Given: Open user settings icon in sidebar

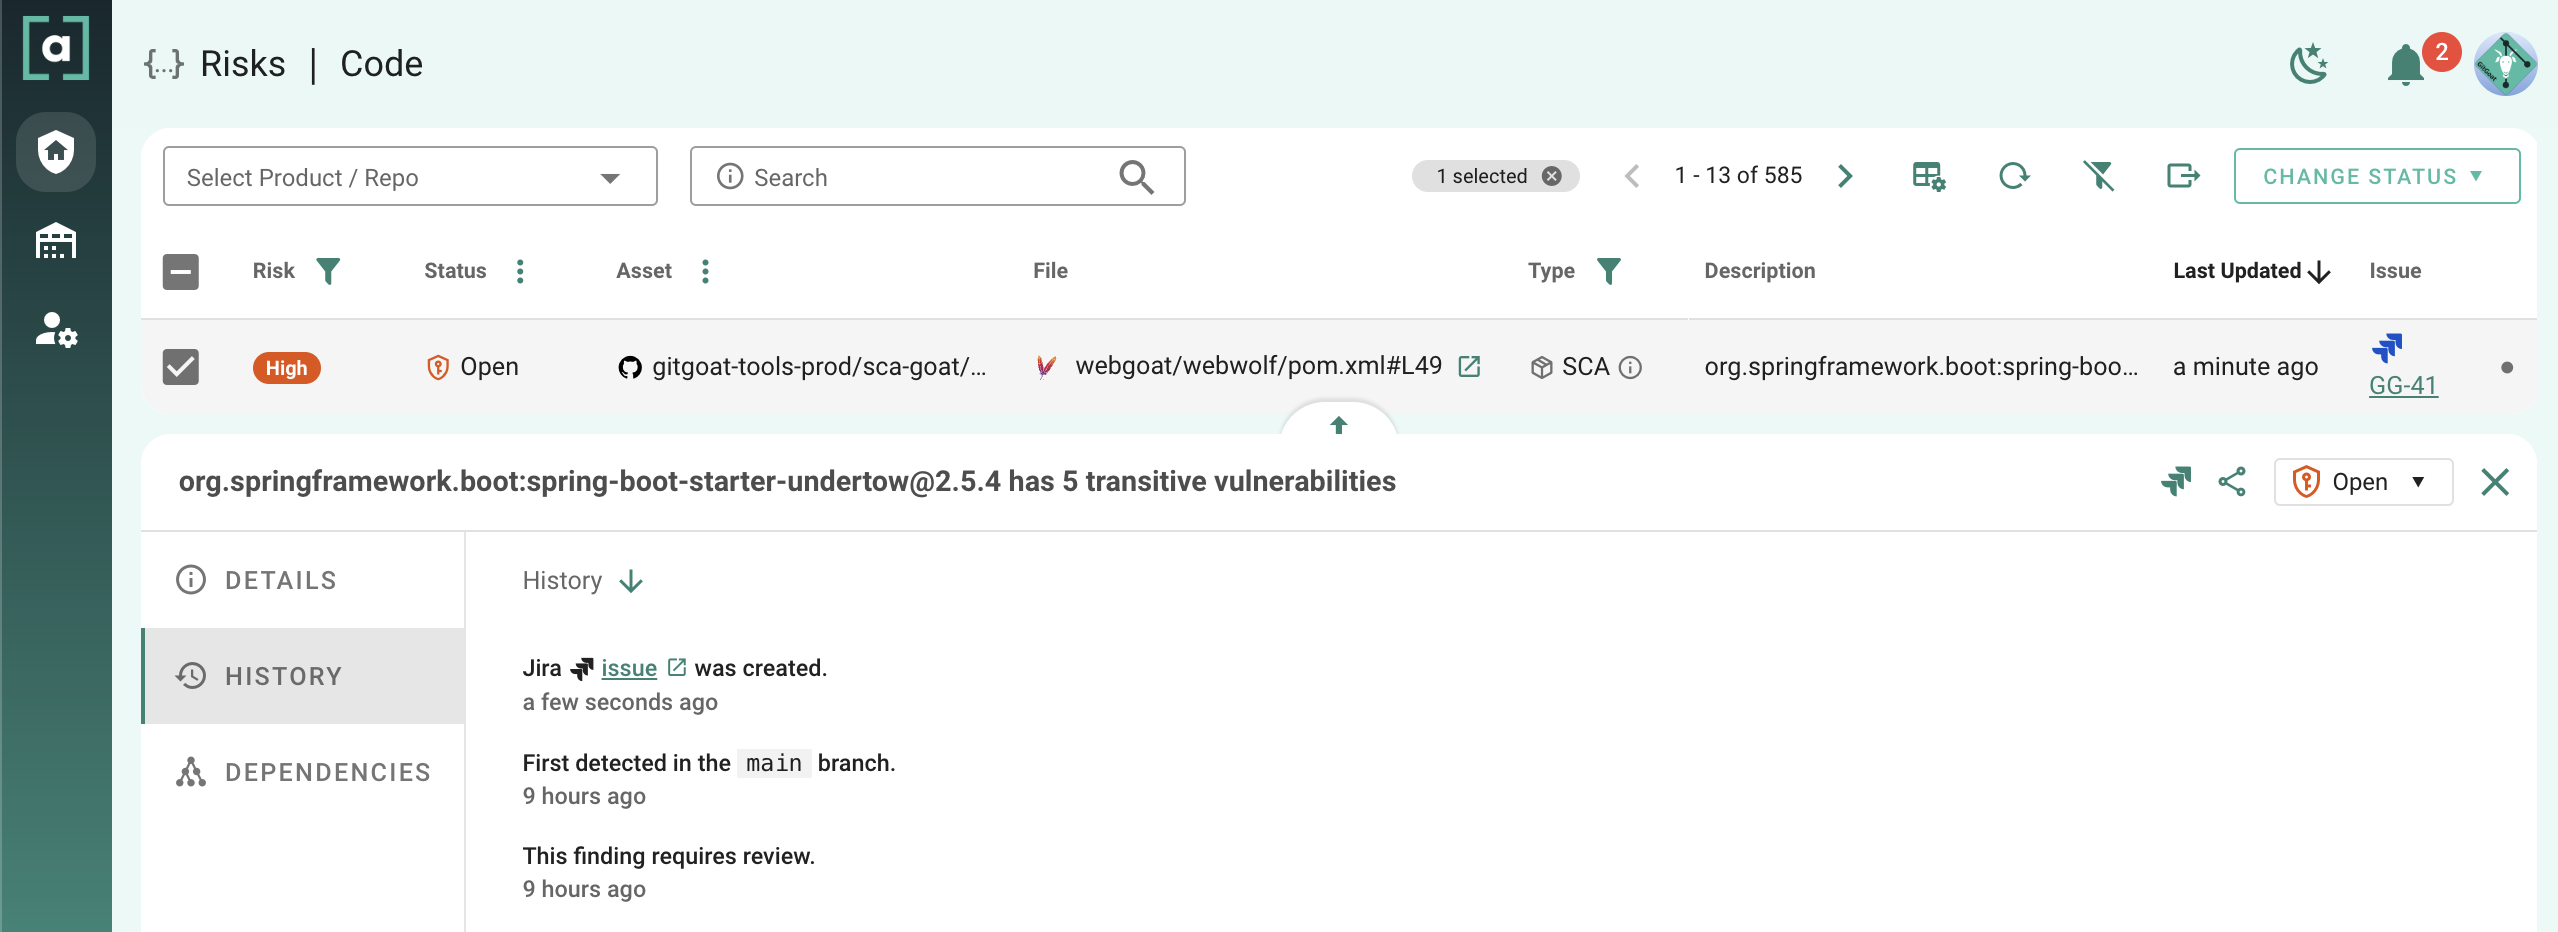Looking at the screenshot, I should tap(56, 329).
